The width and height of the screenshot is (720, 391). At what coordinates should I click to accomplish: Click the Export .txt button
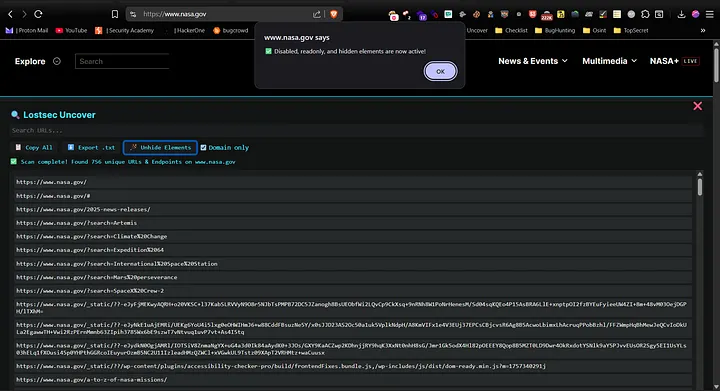(91, 147)
